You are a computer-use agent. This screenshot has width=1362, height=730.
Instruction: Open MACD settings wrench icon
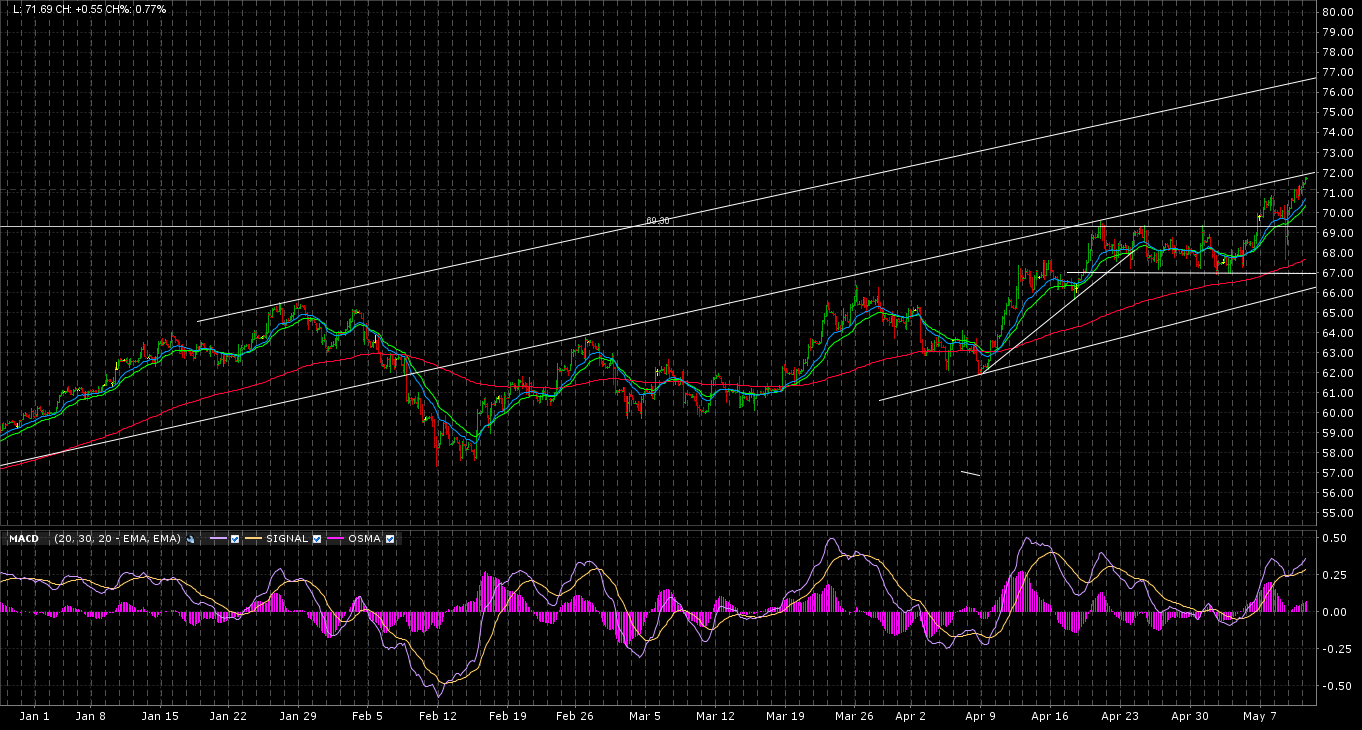(191, 539)
